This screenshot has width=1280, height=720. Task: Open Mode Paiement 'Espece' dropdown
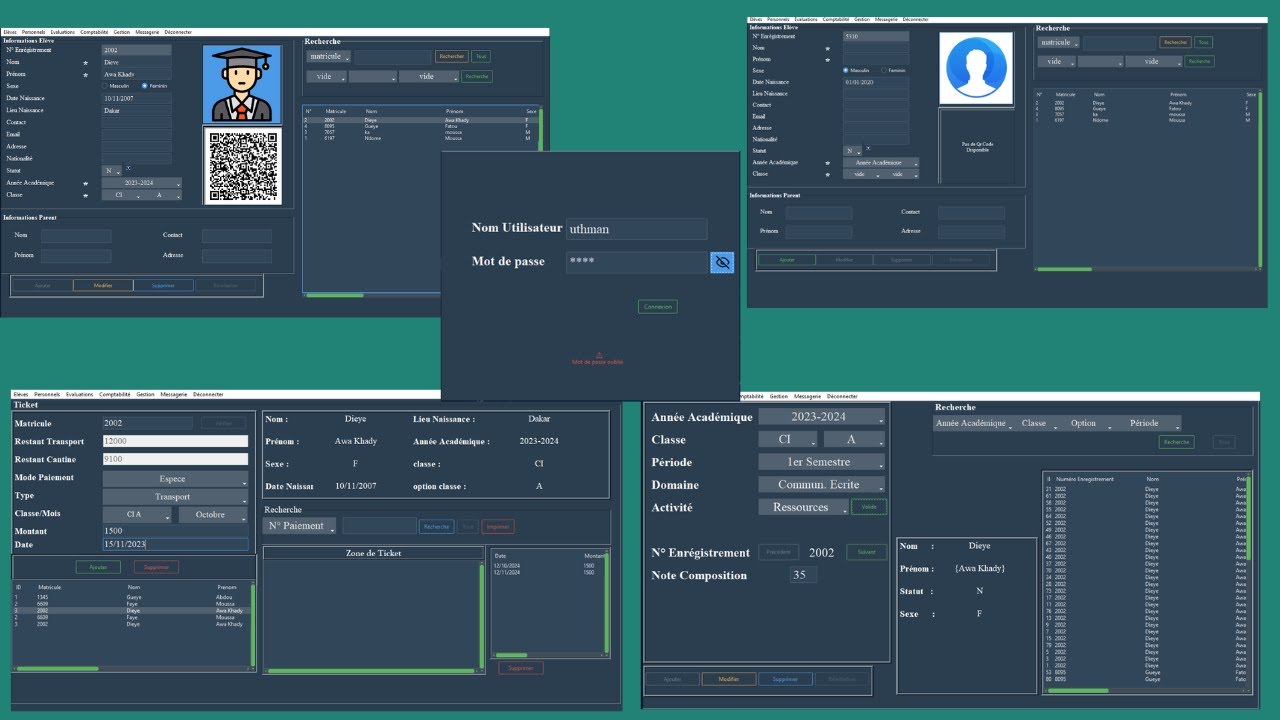coord(175,479)
